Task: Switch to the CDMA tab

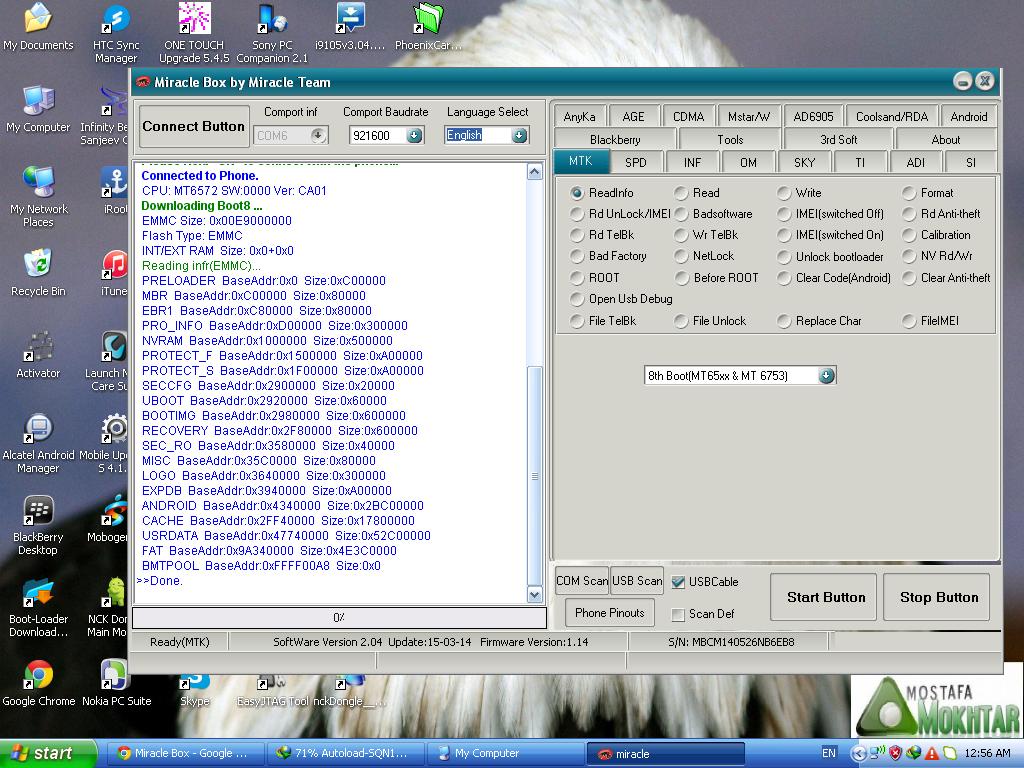Action: (x=688, y=117)
